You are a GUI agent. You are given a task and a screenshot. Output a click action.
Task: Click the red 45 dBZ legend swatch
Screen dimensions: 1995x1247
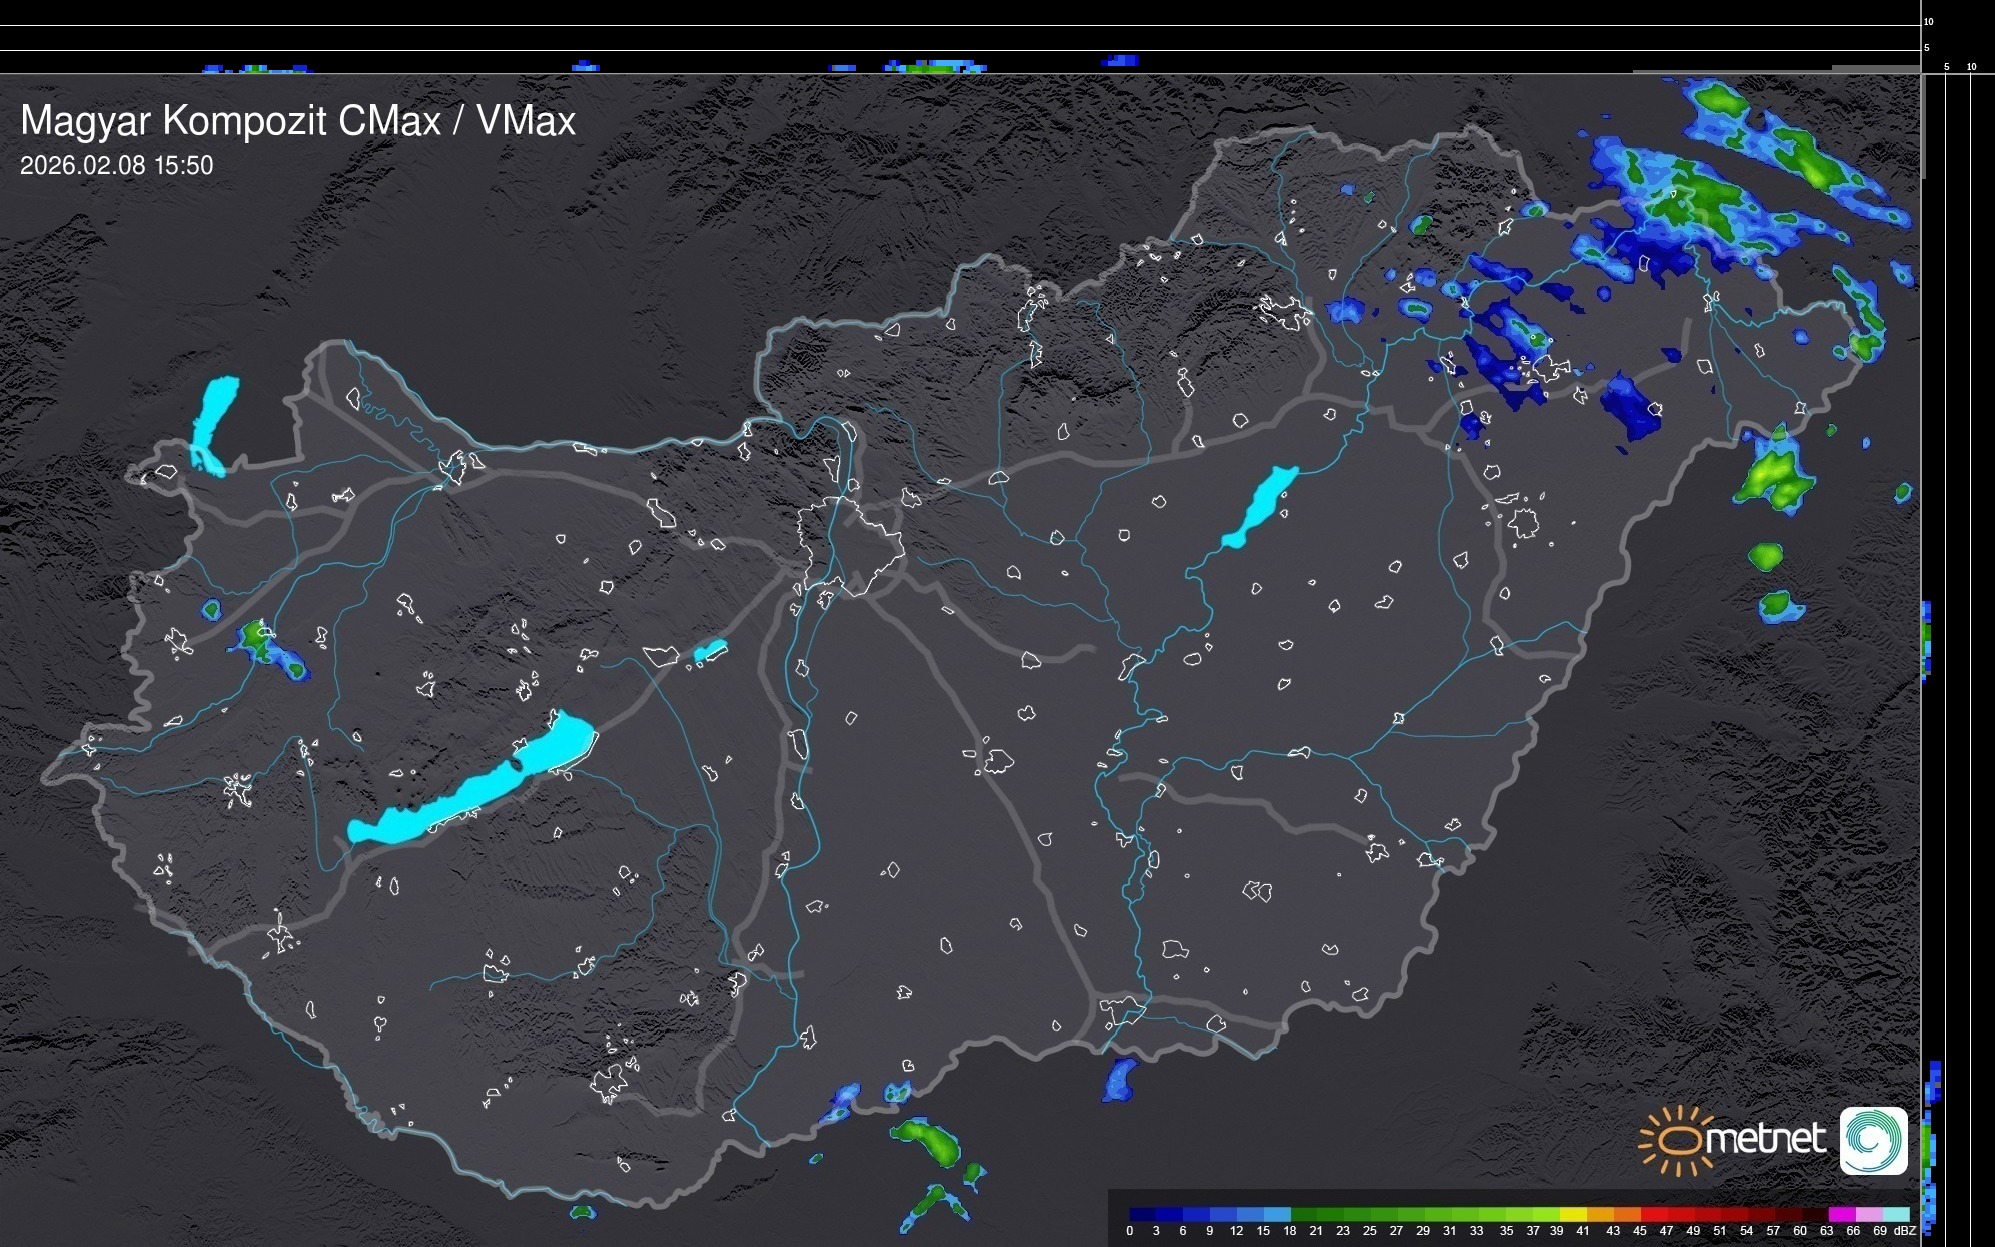pos(1653,1215)
